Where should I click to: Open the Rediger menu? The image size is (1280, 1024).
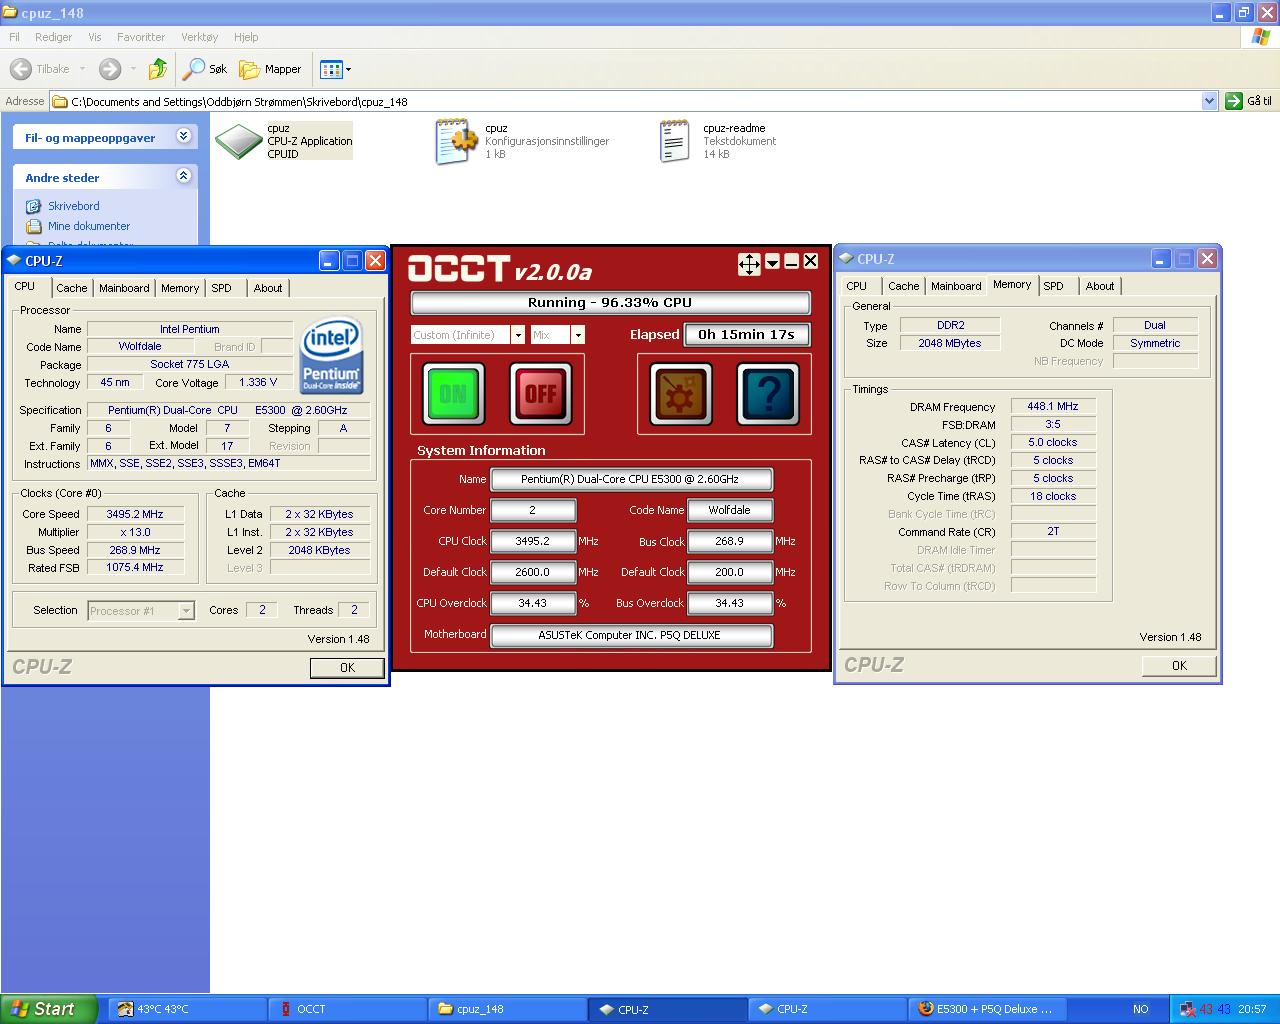coord(53,37)
